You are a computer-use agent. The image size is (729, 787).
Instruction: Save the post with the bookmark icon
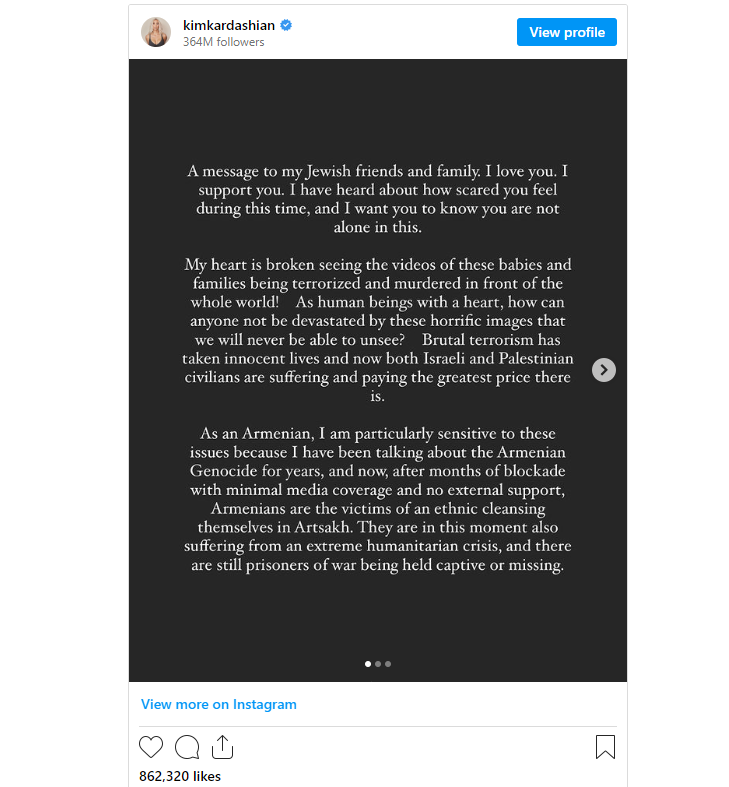[605, 746]
